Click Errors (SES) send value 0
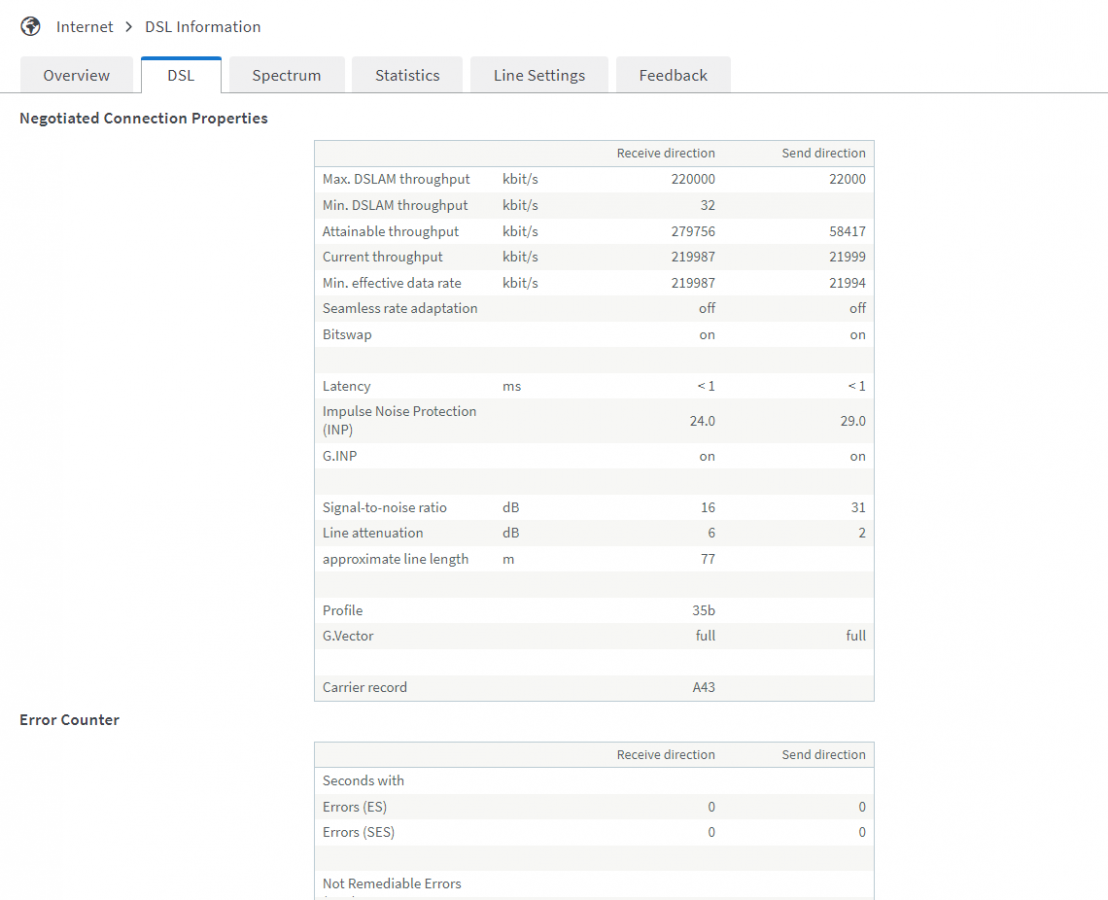The width and height of the screenshot is (1108, 900). pyautogui.click(x=862, y=832)
